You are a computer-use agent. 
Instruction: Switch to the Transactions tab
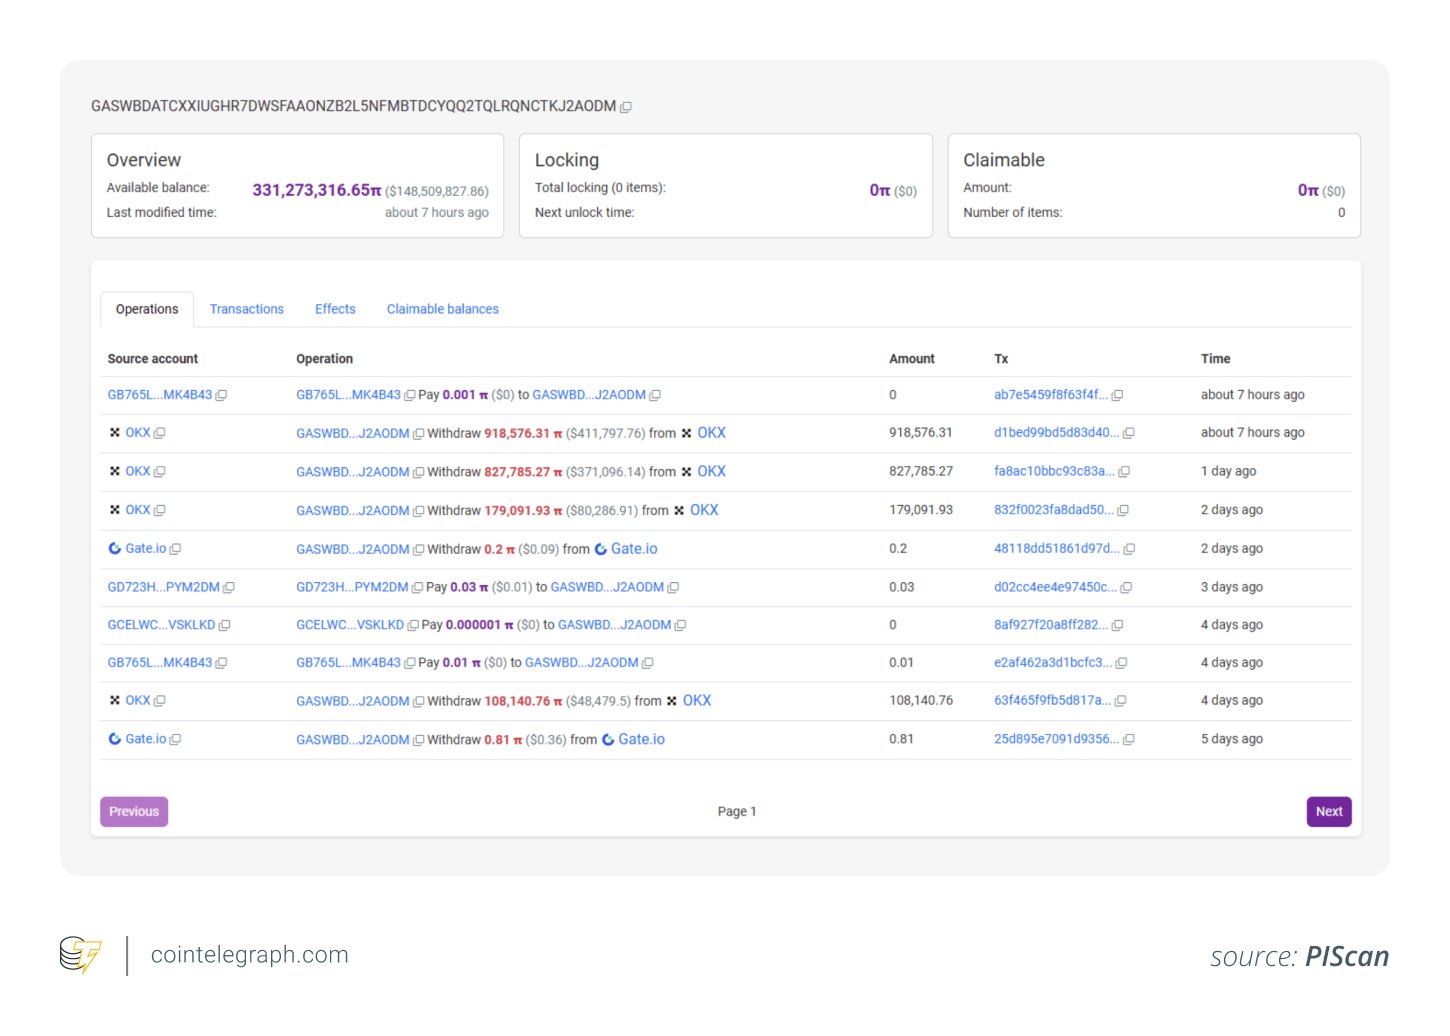(x=246, y=308)
